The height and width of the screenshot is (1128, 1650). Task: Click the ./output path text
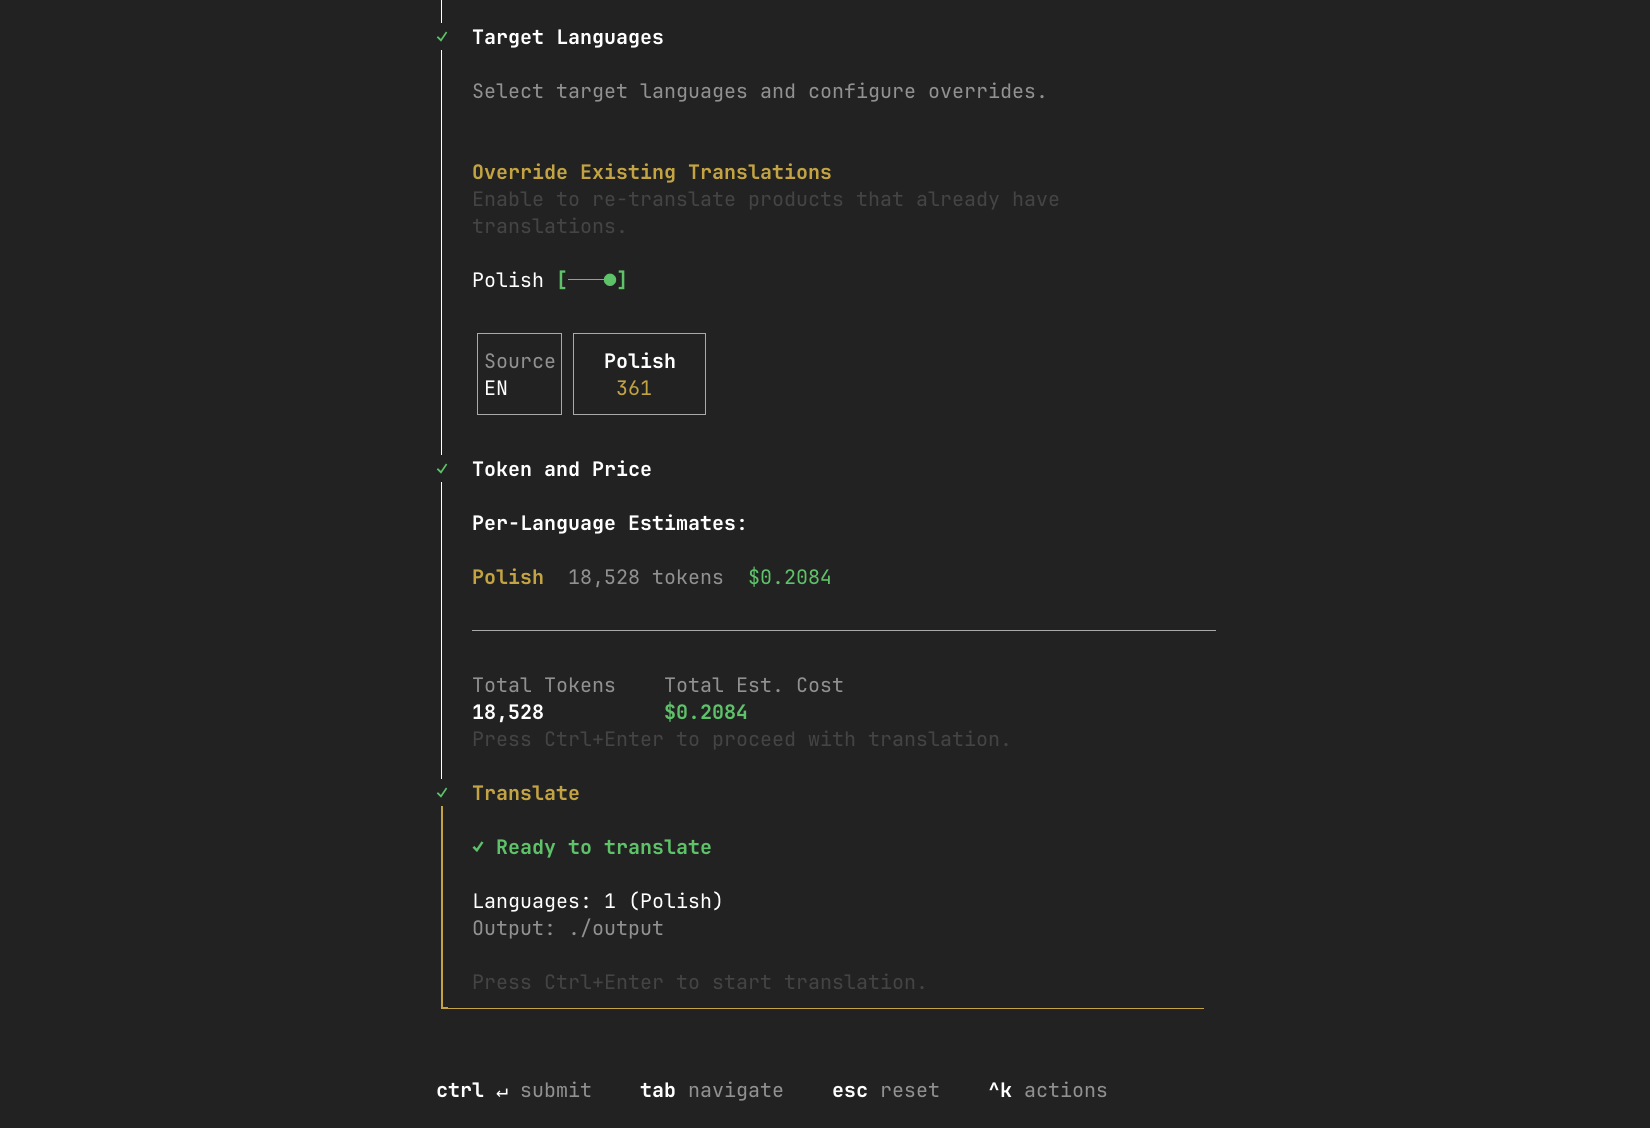615,928
